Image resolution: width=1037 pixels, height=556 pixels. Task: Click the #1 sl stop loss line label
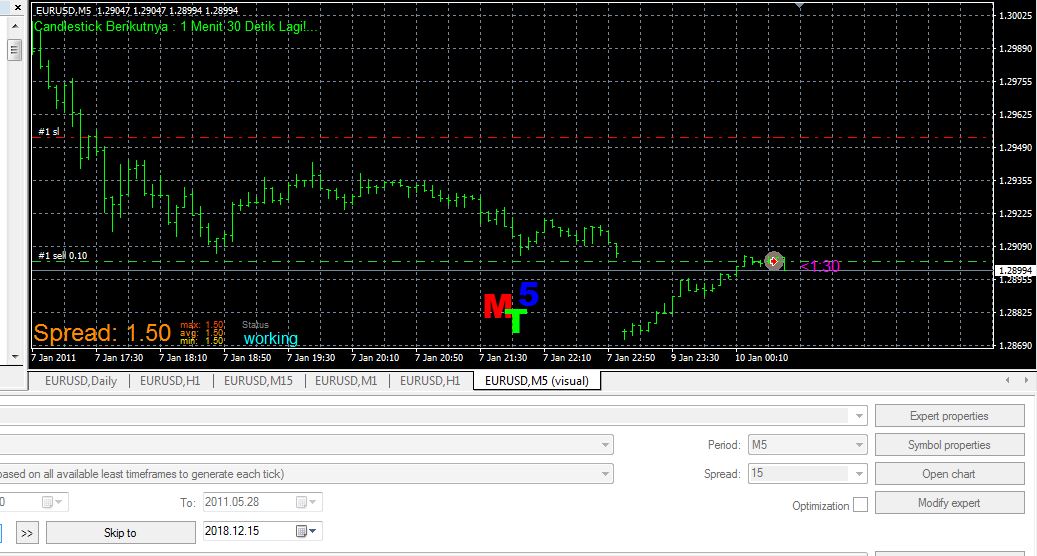49,132
